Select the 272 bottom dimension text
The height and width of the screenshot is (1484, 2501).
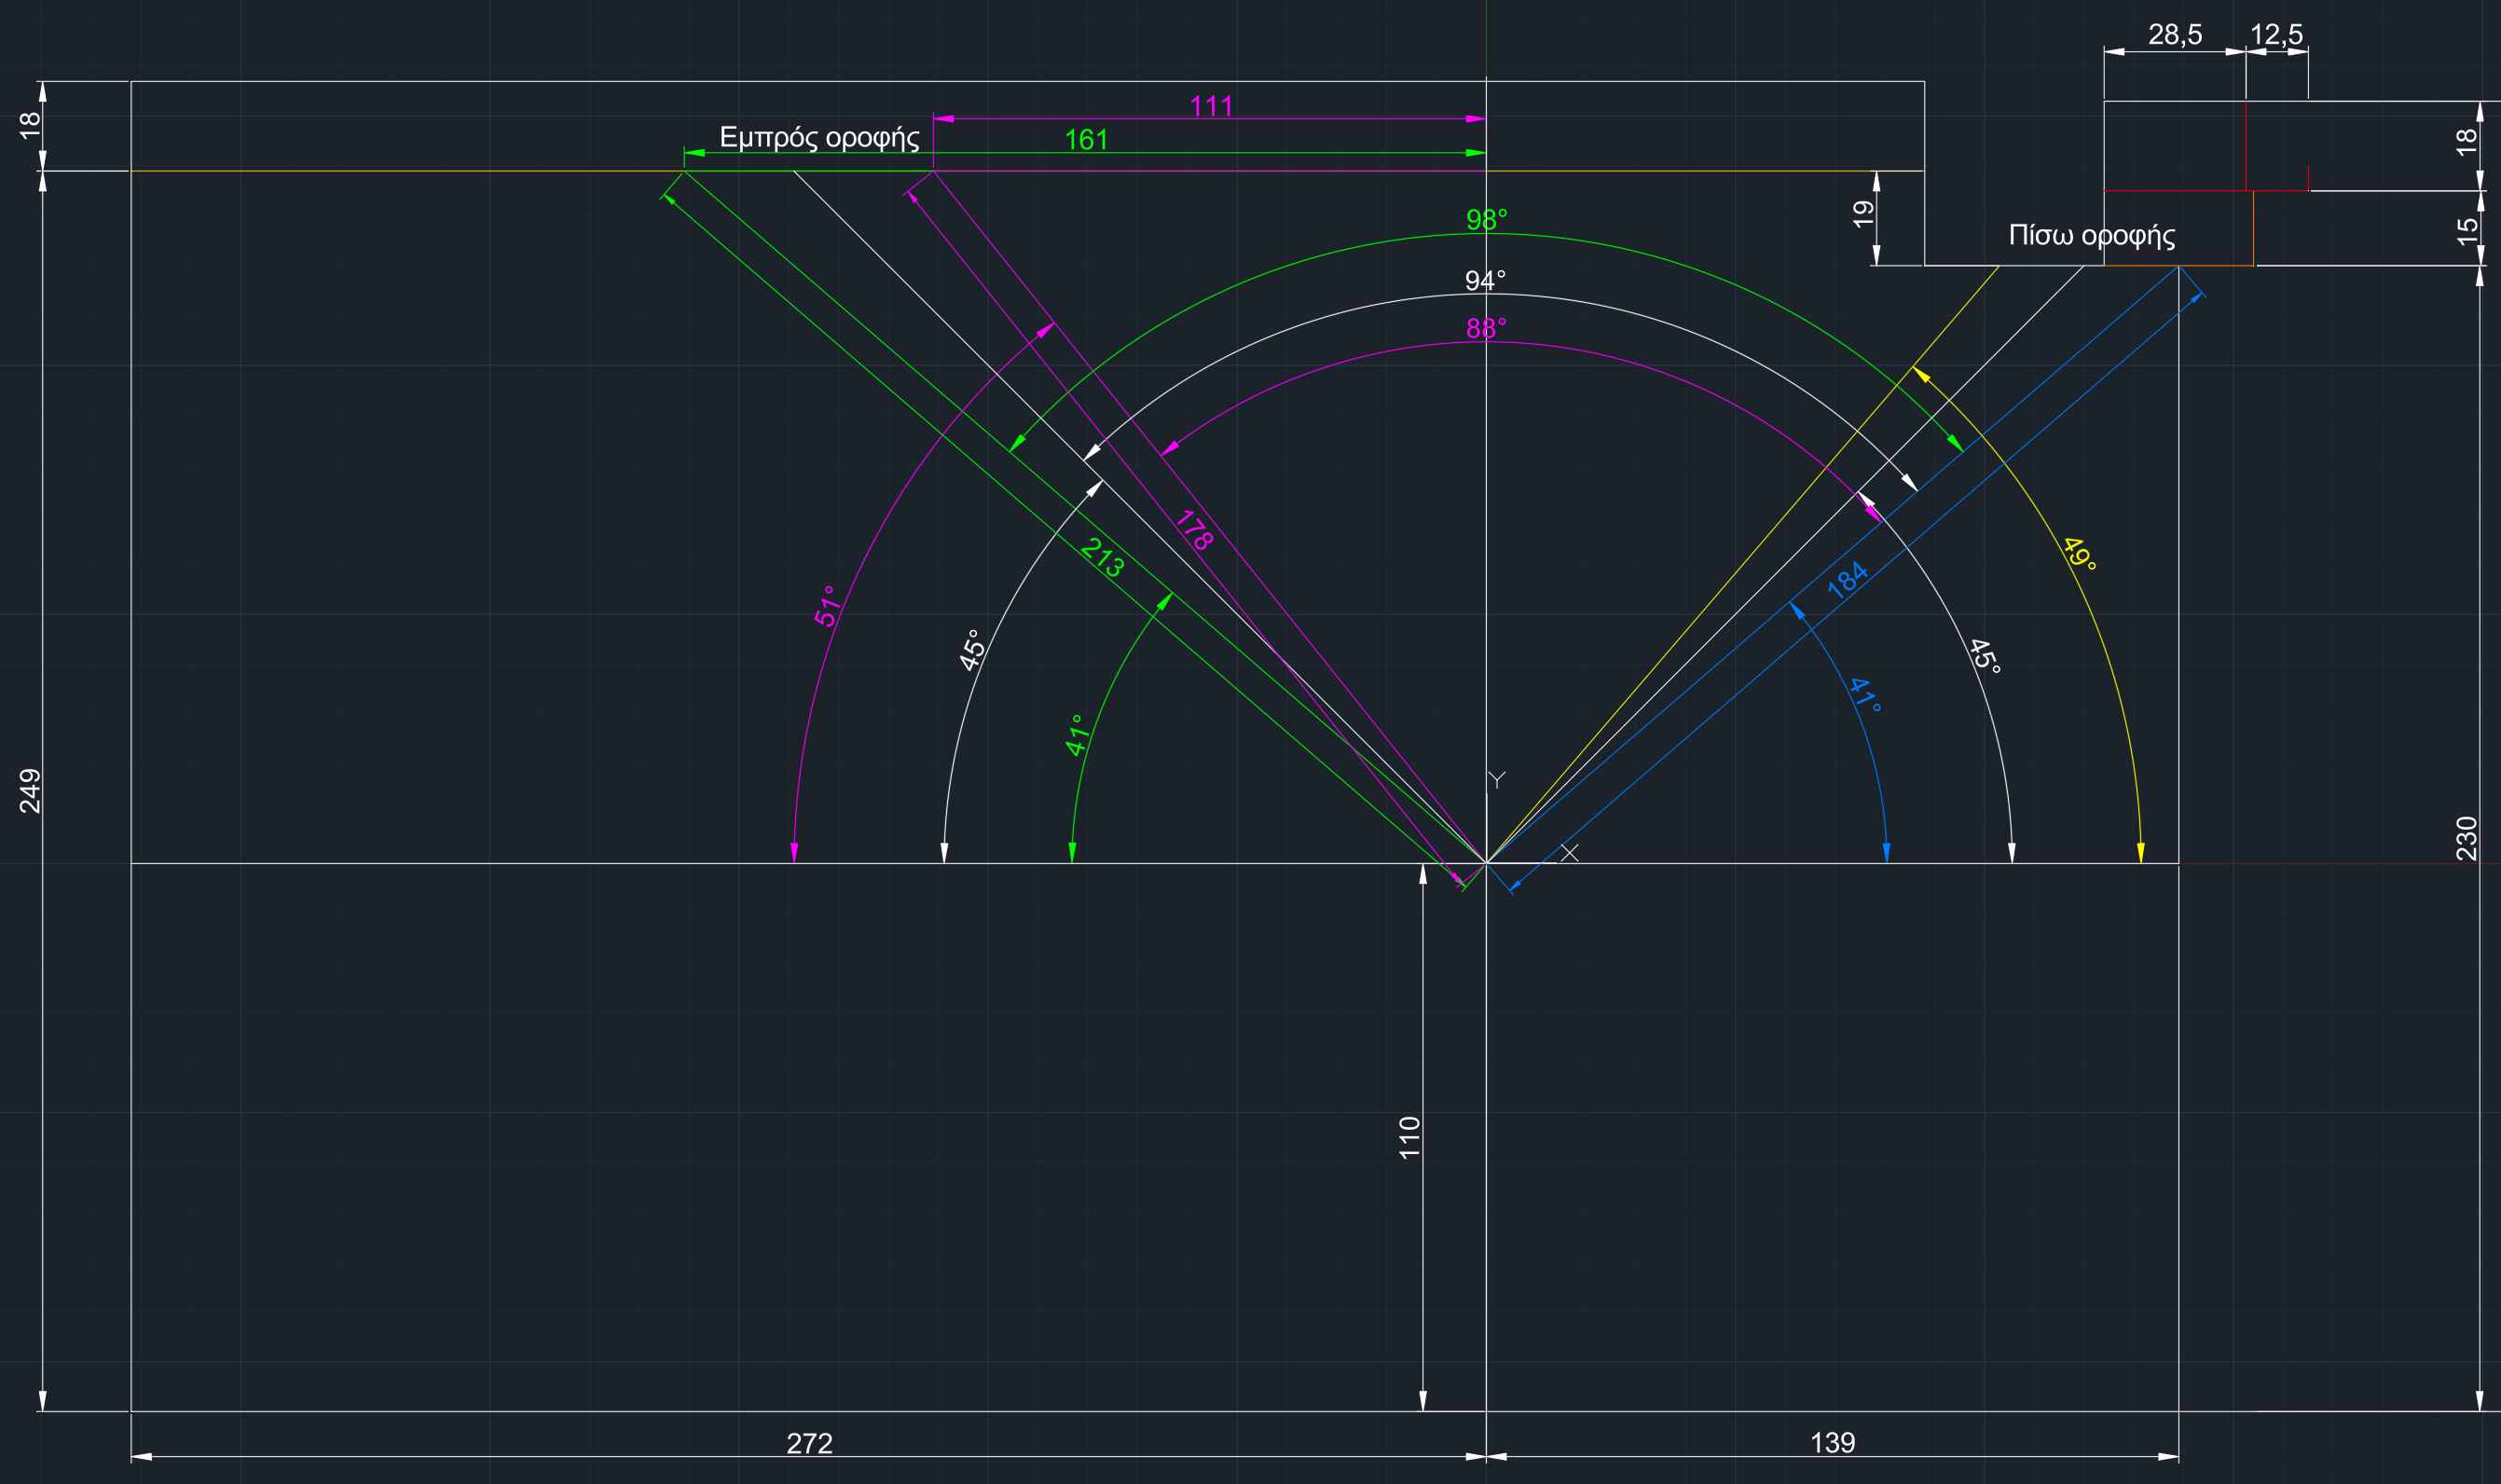click(x=809, y=1444)
